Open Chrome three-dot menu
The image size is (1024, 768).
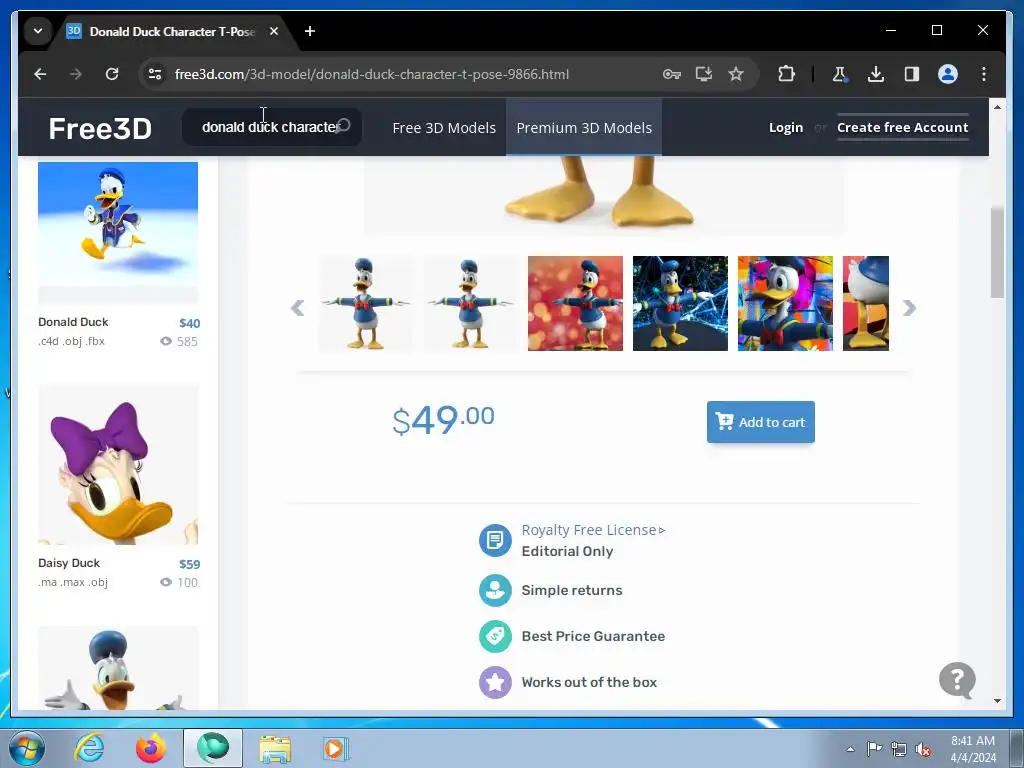[x=984, y=74]
